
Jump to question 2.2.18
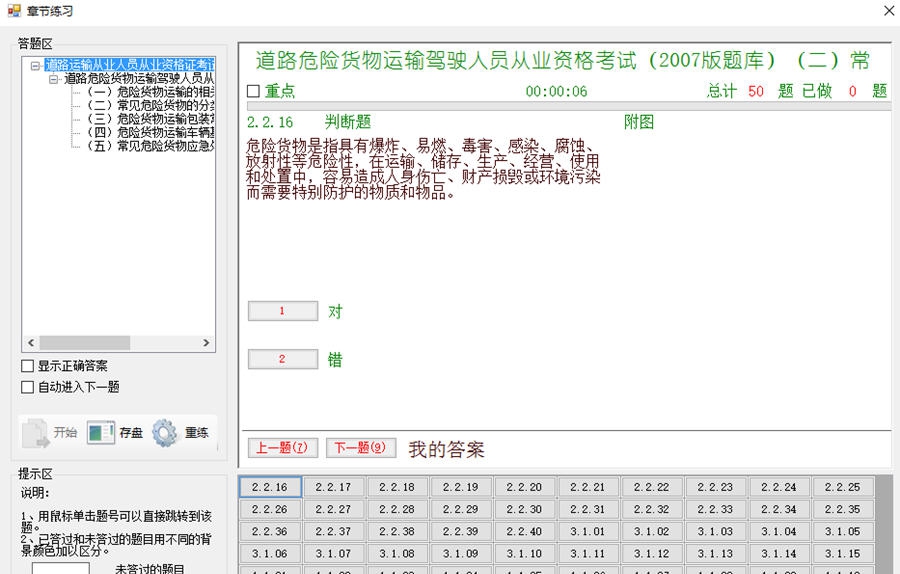[x=397, y=487]
